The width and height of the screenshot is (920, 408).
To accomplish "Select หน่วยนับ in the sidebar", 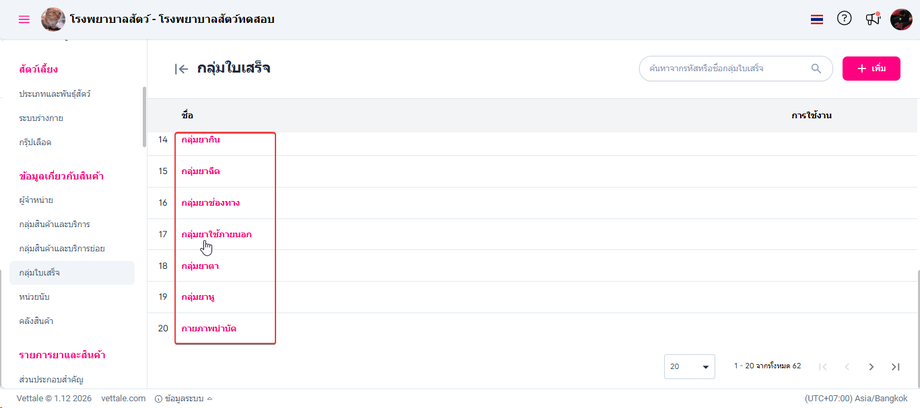I will 36,297.
